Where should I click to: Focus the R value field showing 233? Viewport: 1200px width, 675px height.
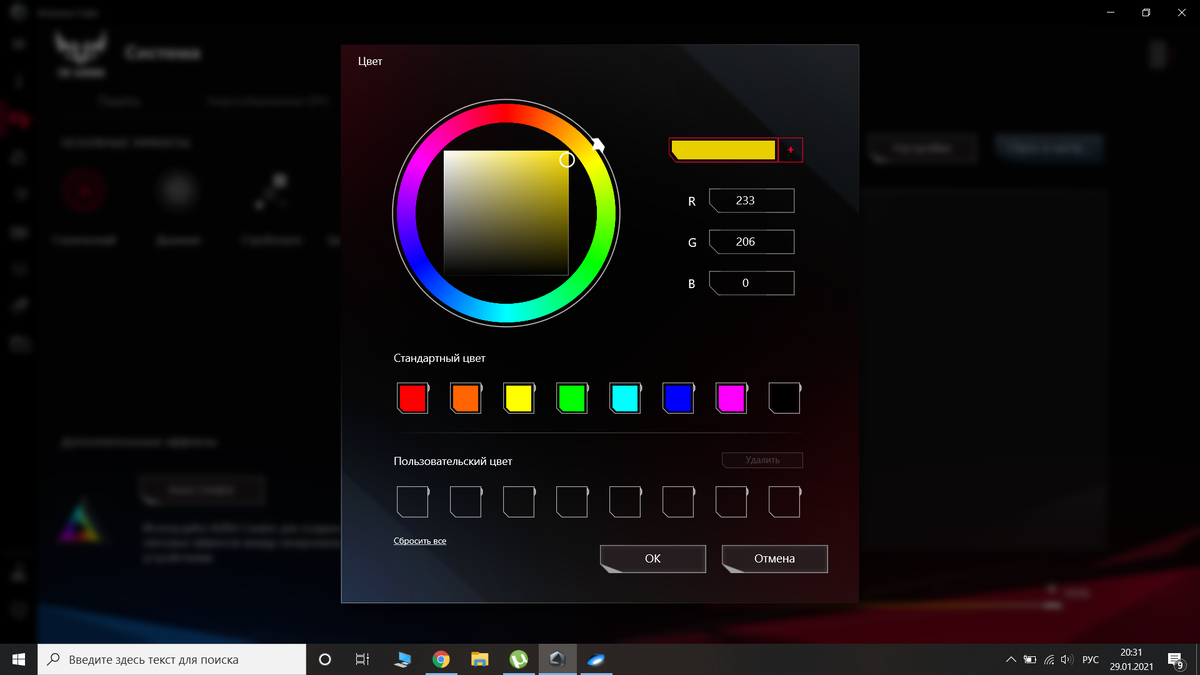pyautogui.click(x=751, y=201)
